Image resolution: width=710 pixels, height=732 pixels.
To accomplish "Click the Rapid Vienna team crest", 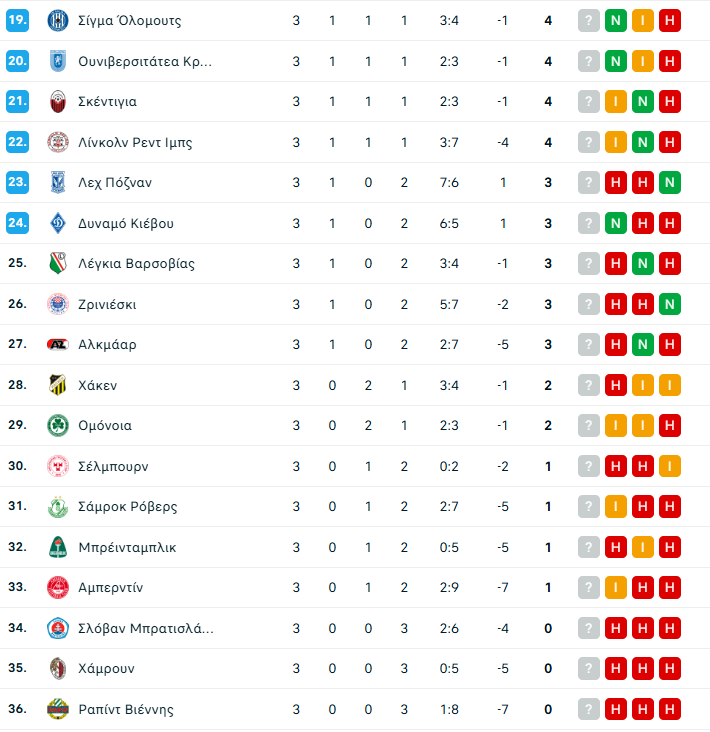I will click(57, 709).
